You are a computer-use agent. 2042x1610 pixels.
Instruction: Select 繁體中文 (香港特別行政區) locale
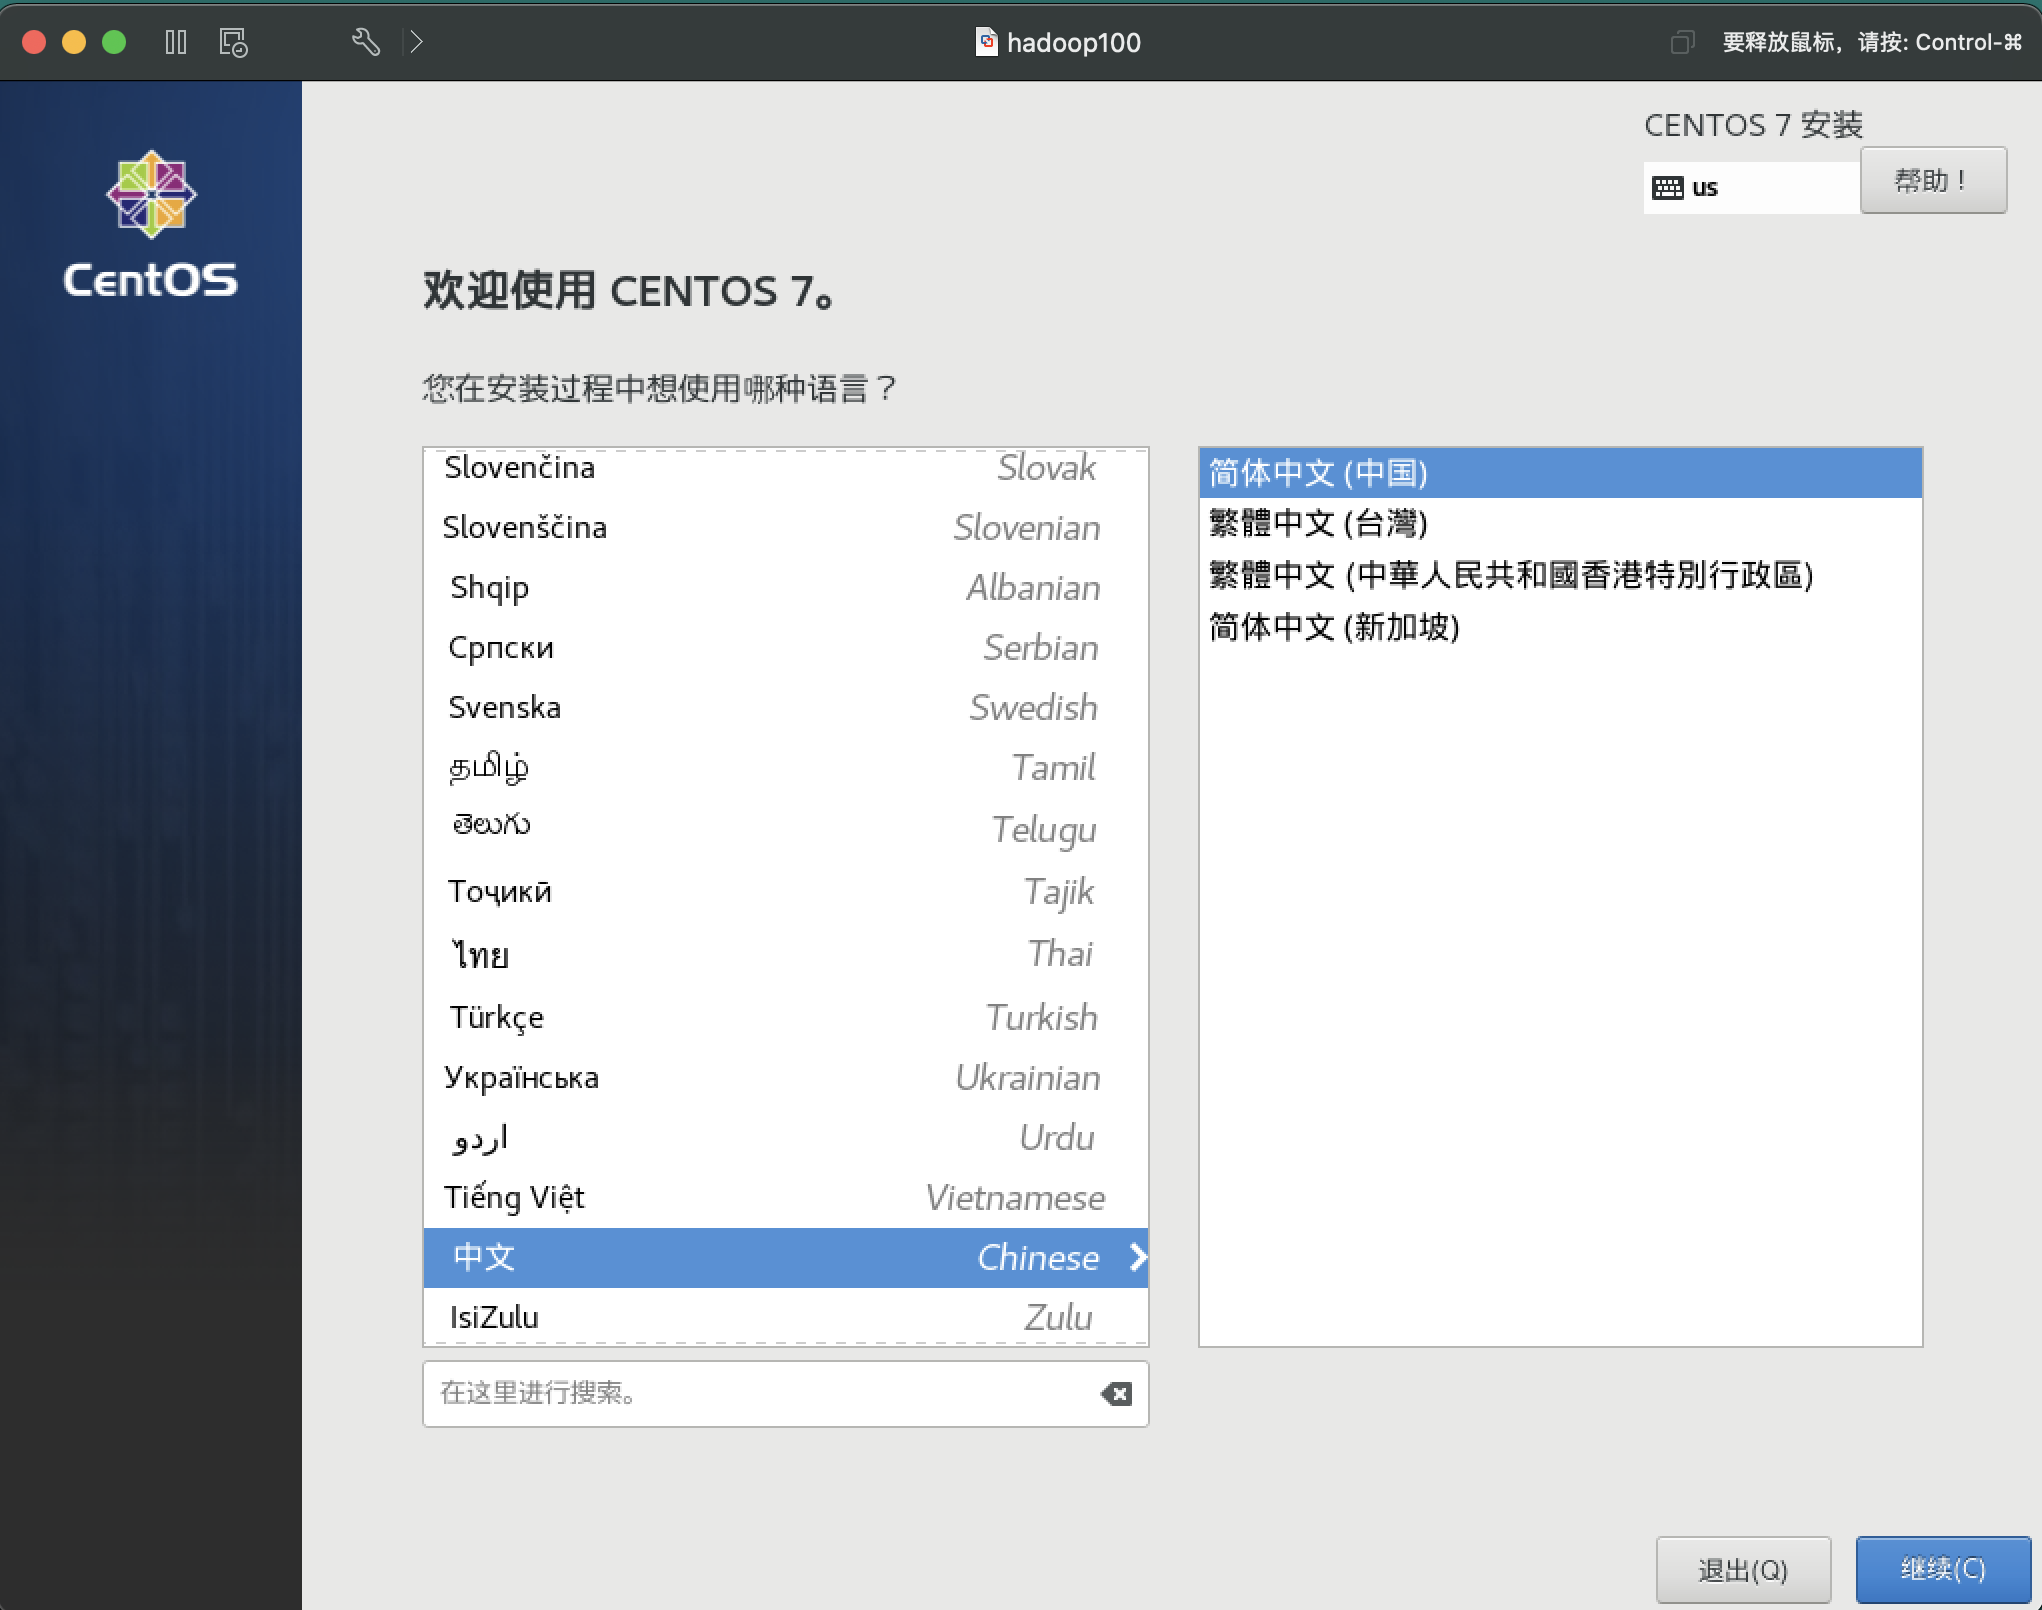(x=1560, y=575)
